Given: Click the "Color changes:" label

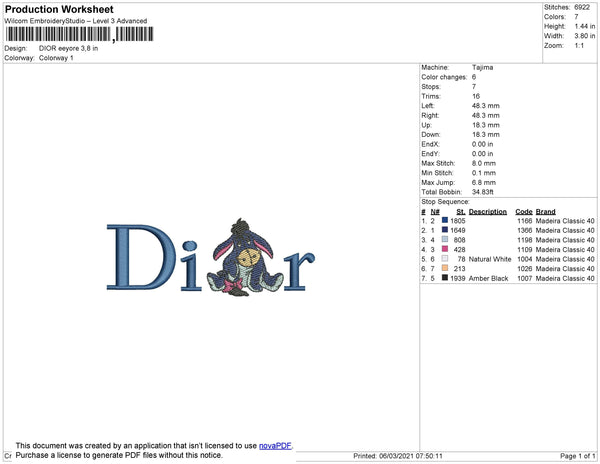Looking at the screenshot, I should coord(444,77).
